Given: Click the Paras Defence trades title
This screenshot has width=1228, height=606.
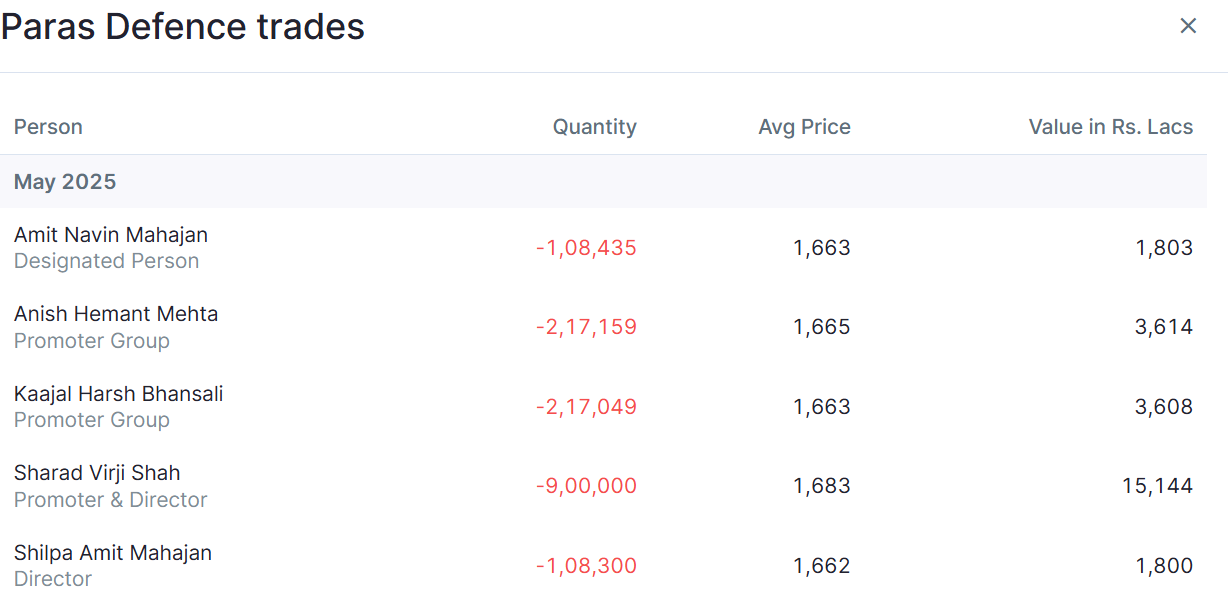Looking at the screenshot, I should (x=183, y=27).
